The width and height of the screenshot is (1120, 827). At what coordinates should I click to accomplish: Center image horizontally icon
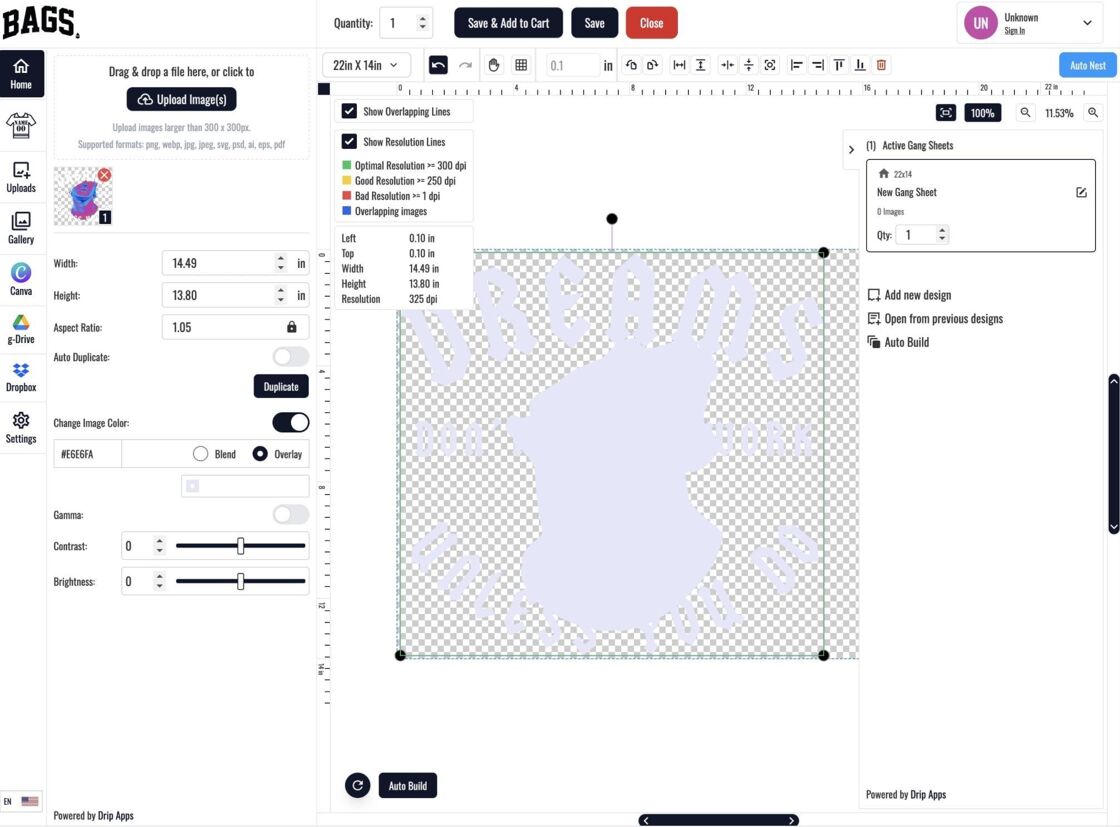(727, 65)
